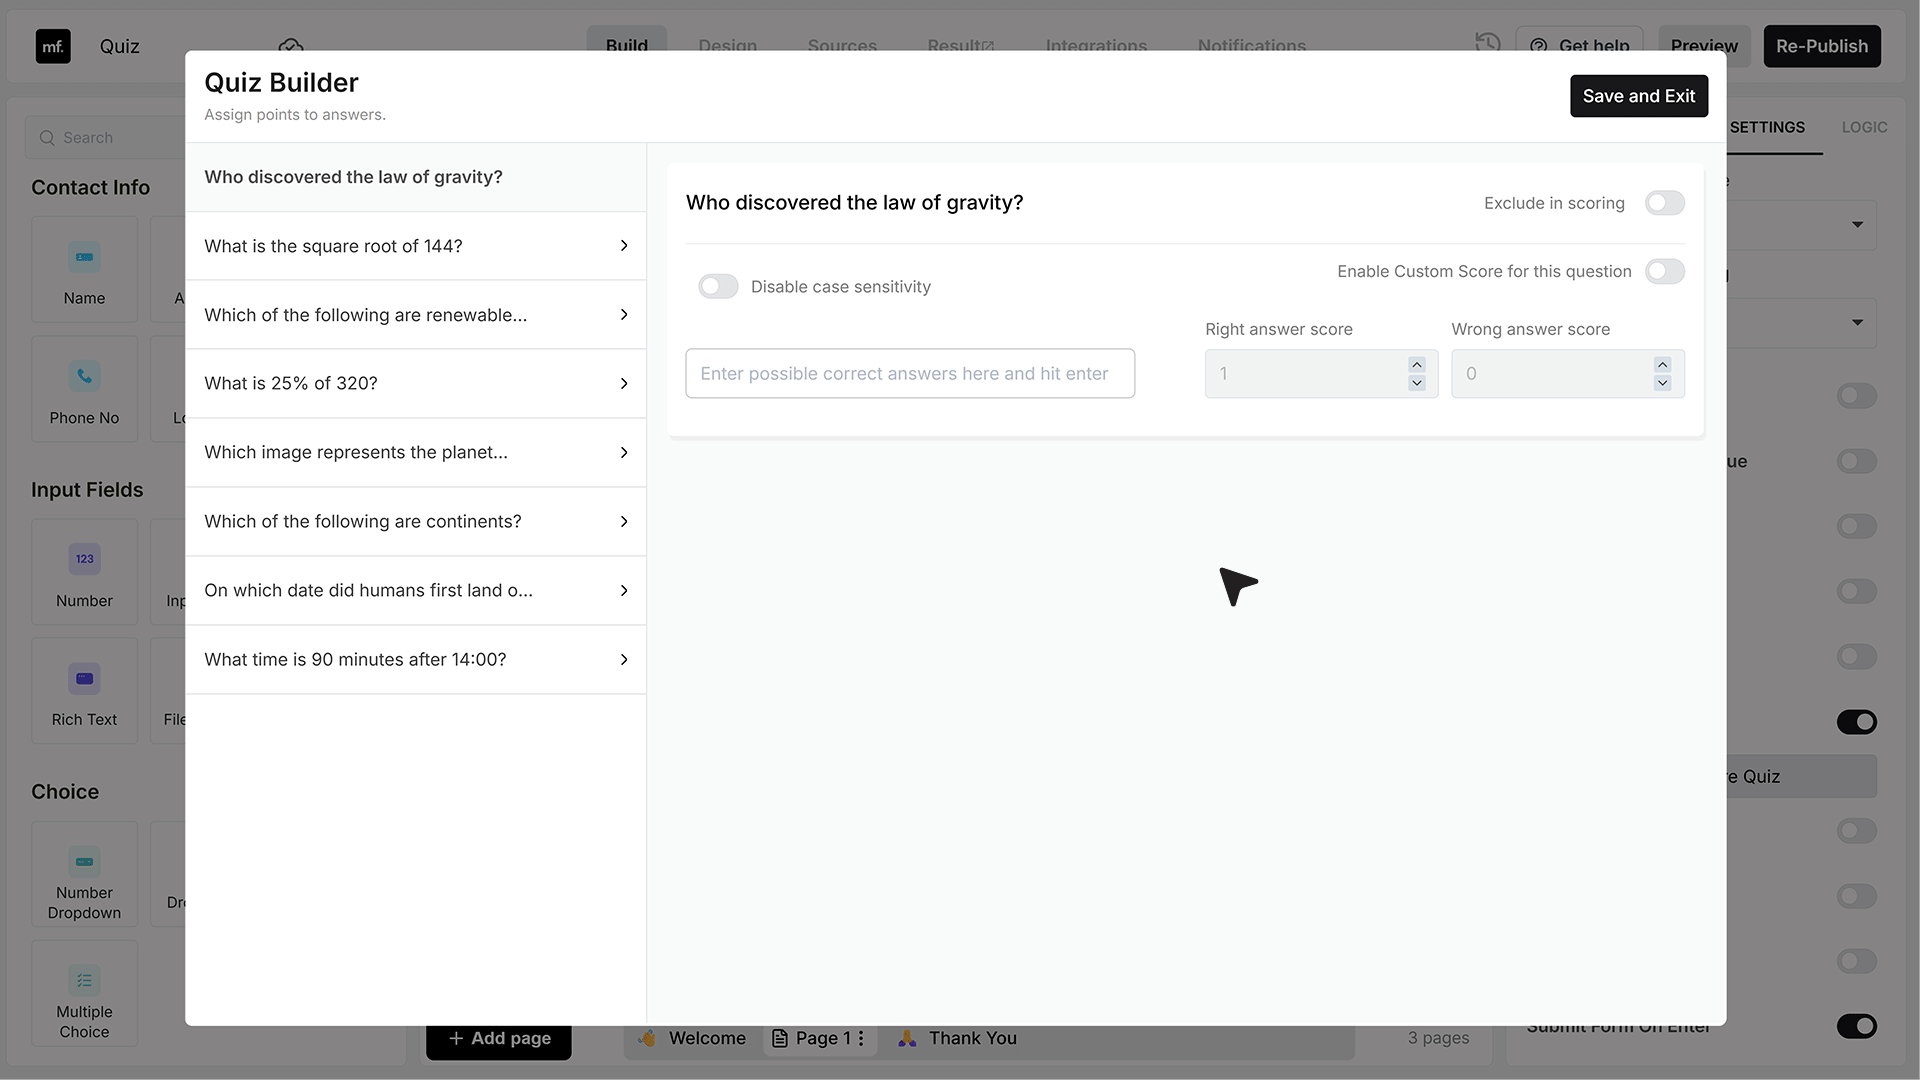This screenshot has width=1920, height=1080.
Task: Open the Integrations tab
Action: click(x=1096, y=46)
